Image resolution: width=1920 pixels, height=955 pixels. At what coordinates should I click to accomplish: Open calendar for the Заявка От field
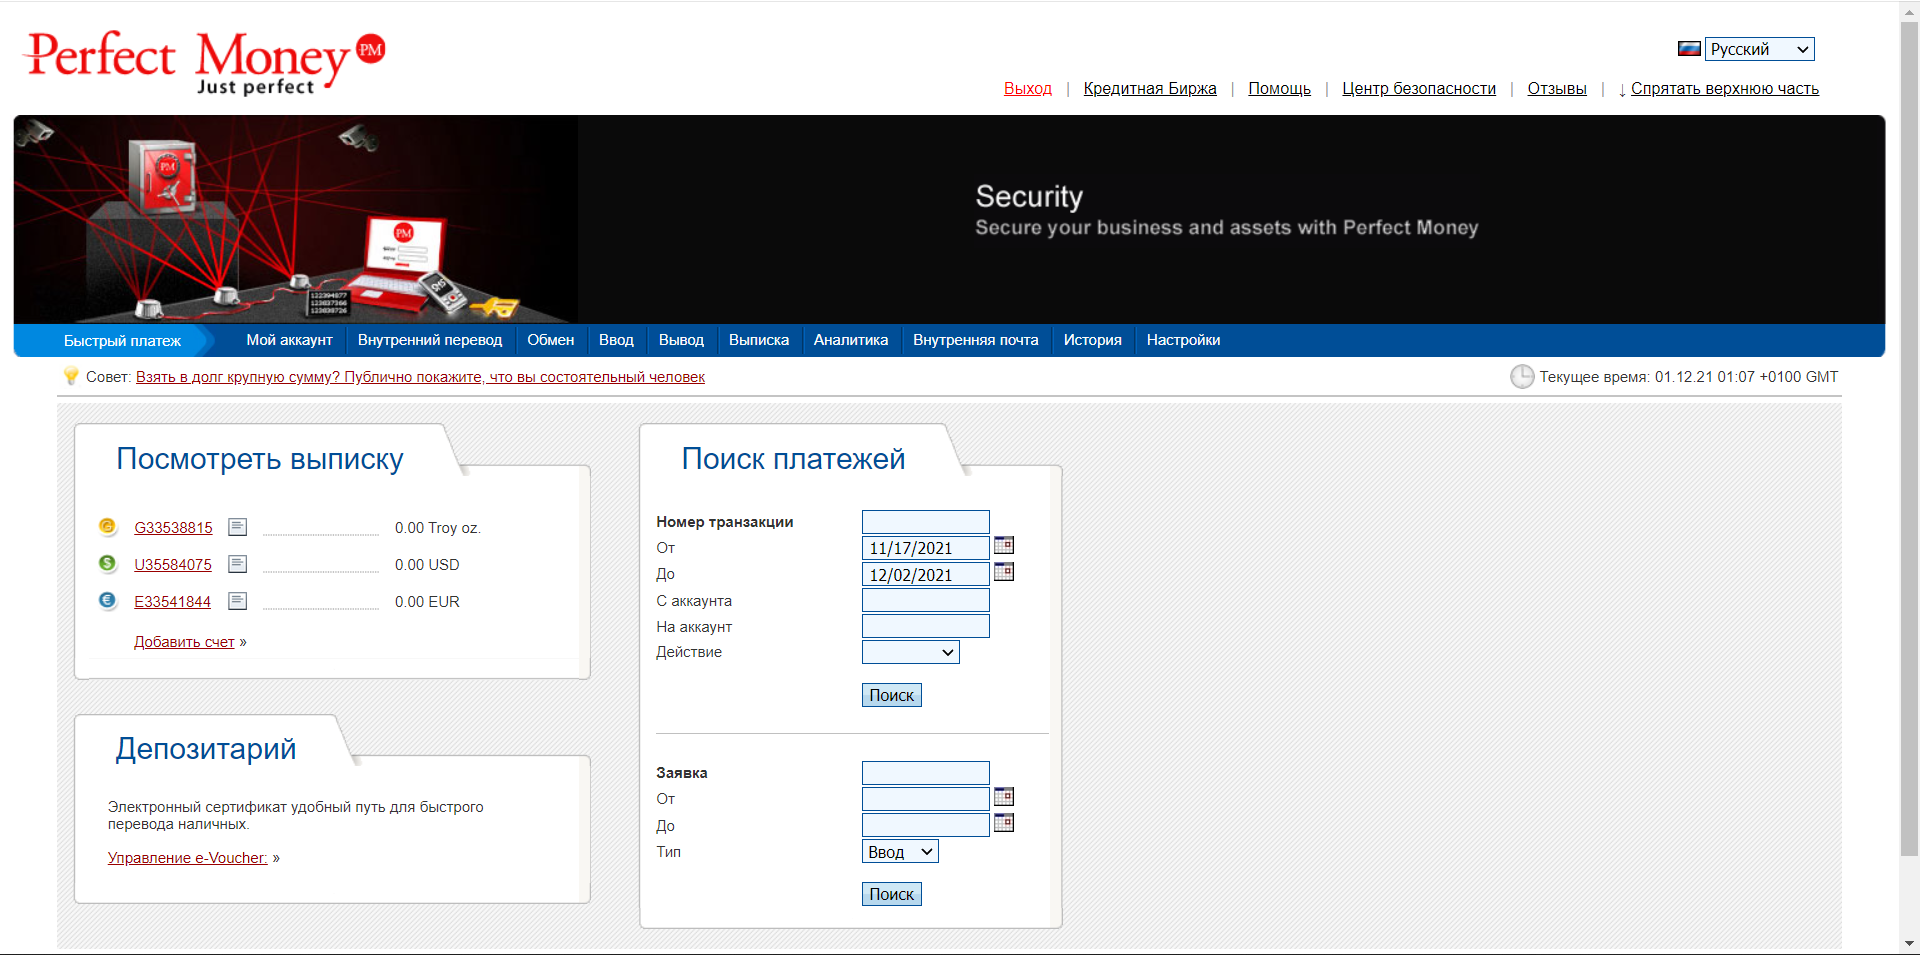pos(1004,797)
